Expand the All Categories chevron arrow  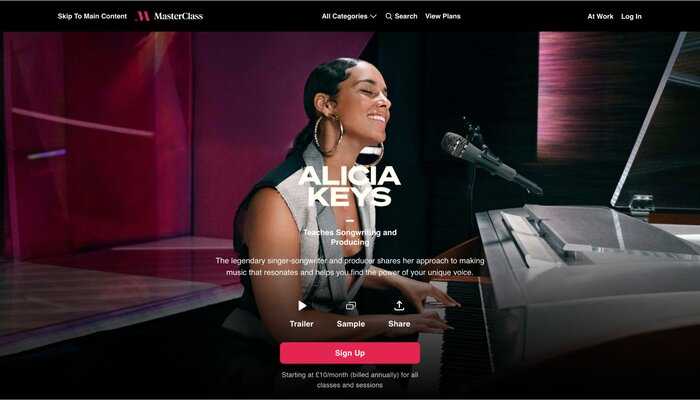coord(373,17)
